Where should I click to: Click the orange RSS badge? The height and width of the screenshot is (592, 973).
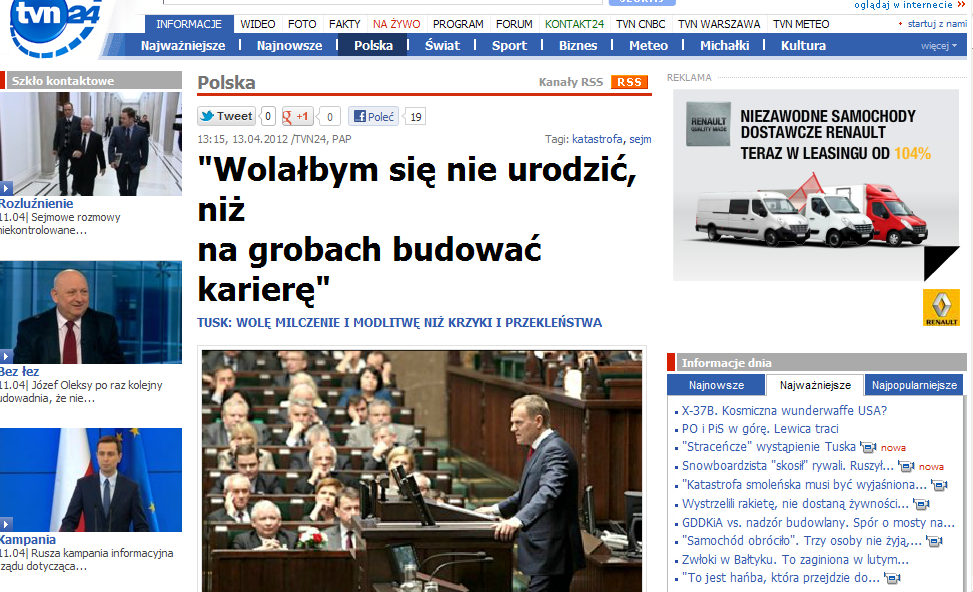629,82
